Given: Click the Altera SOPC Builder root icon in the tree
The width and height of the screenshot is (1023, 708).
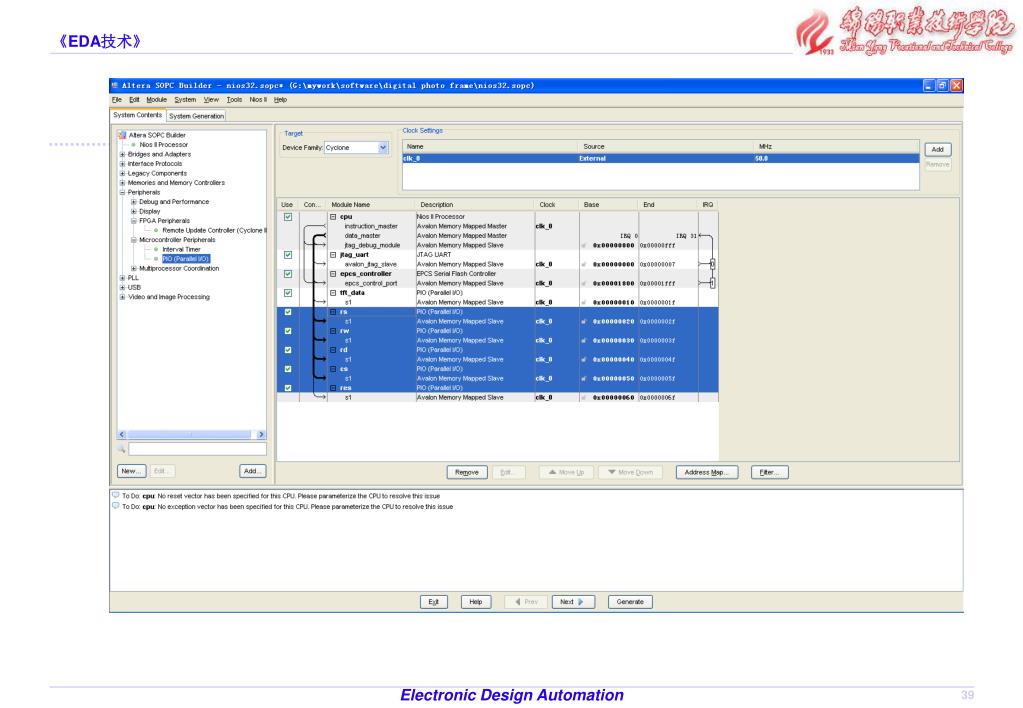Looking at the screenshot, I should click(122, 135).
